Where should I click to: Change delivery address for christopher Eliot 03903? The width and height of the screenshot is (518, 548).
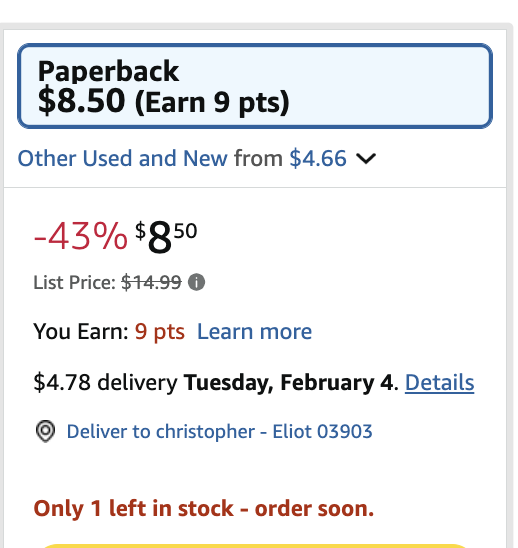(x=220, y=431)
